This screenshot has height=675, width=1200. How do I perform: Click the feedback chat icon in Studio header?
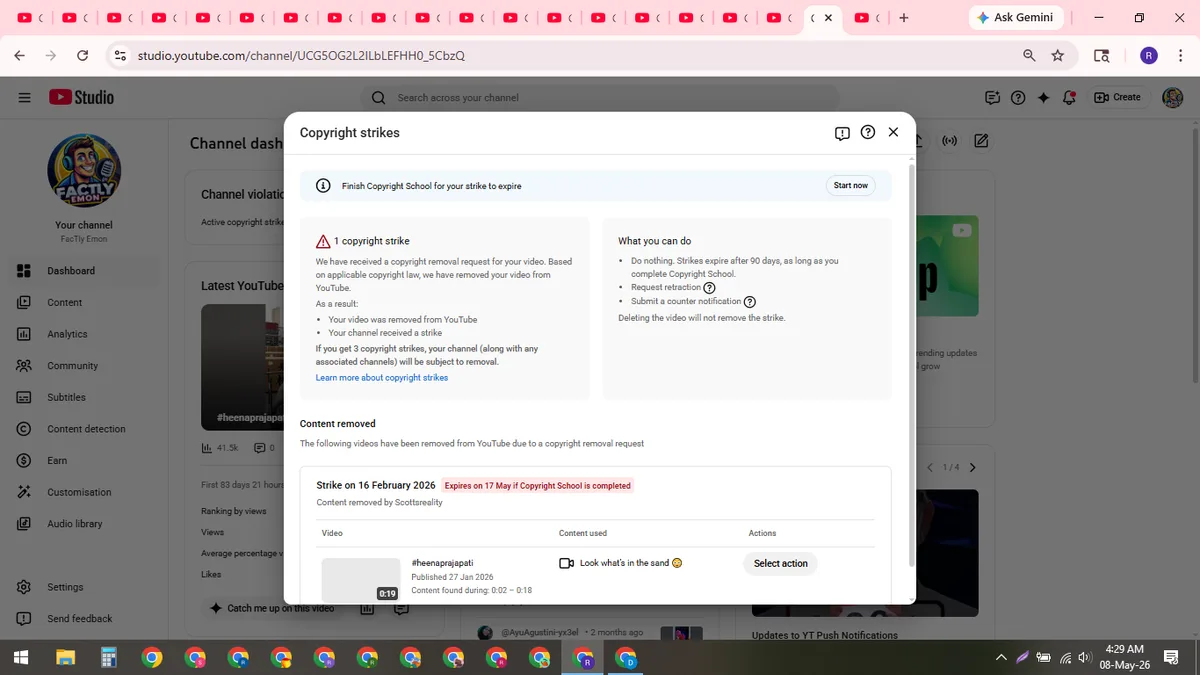click(x=992, y=97)
